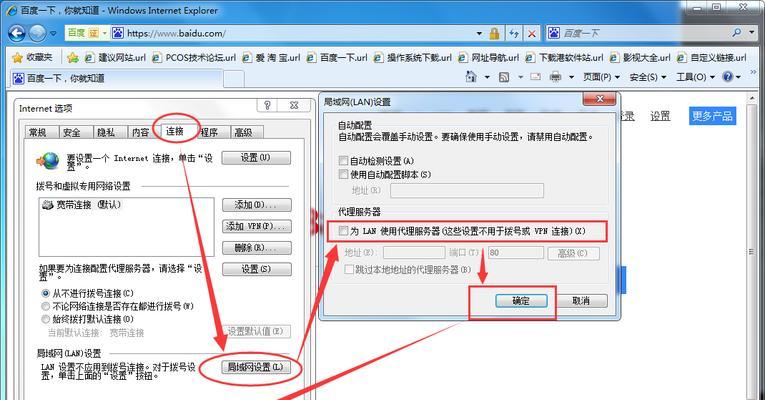Click the blue Help question mark icon
The image size is (765, 400).
(728, 77)
